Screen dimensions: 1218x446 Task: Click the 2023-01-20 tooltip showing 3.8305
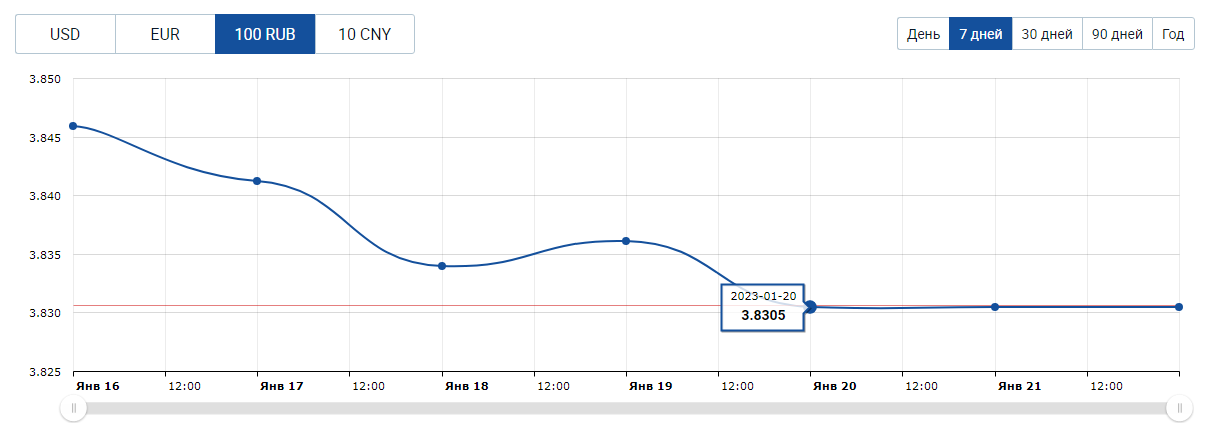coord(763,307)
